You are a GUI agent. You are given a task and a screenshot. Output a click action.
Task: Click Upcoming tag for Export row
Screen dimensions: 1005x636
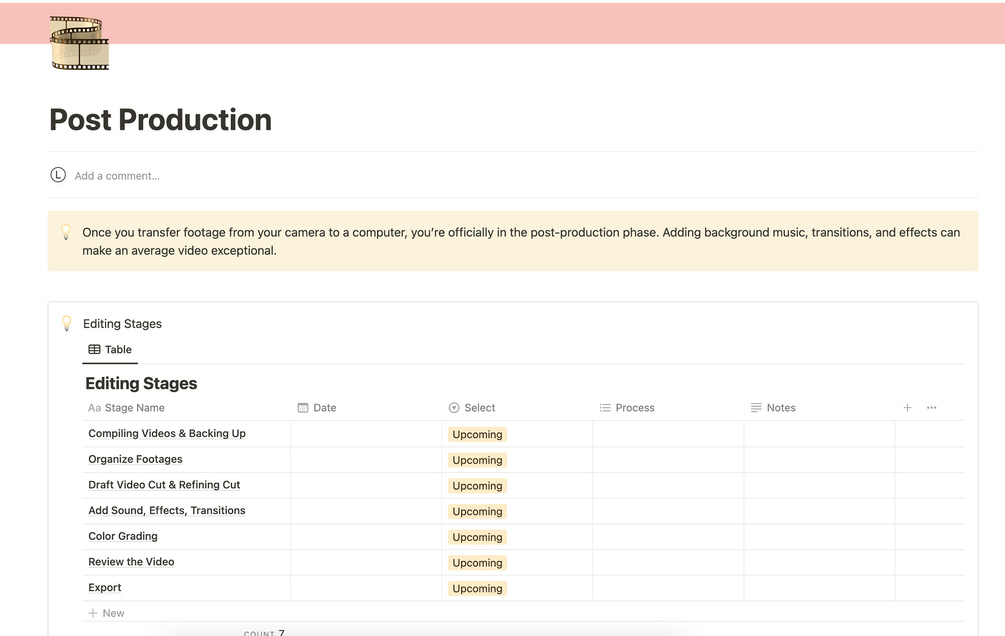pyautogui.click(x=477, y=588)
